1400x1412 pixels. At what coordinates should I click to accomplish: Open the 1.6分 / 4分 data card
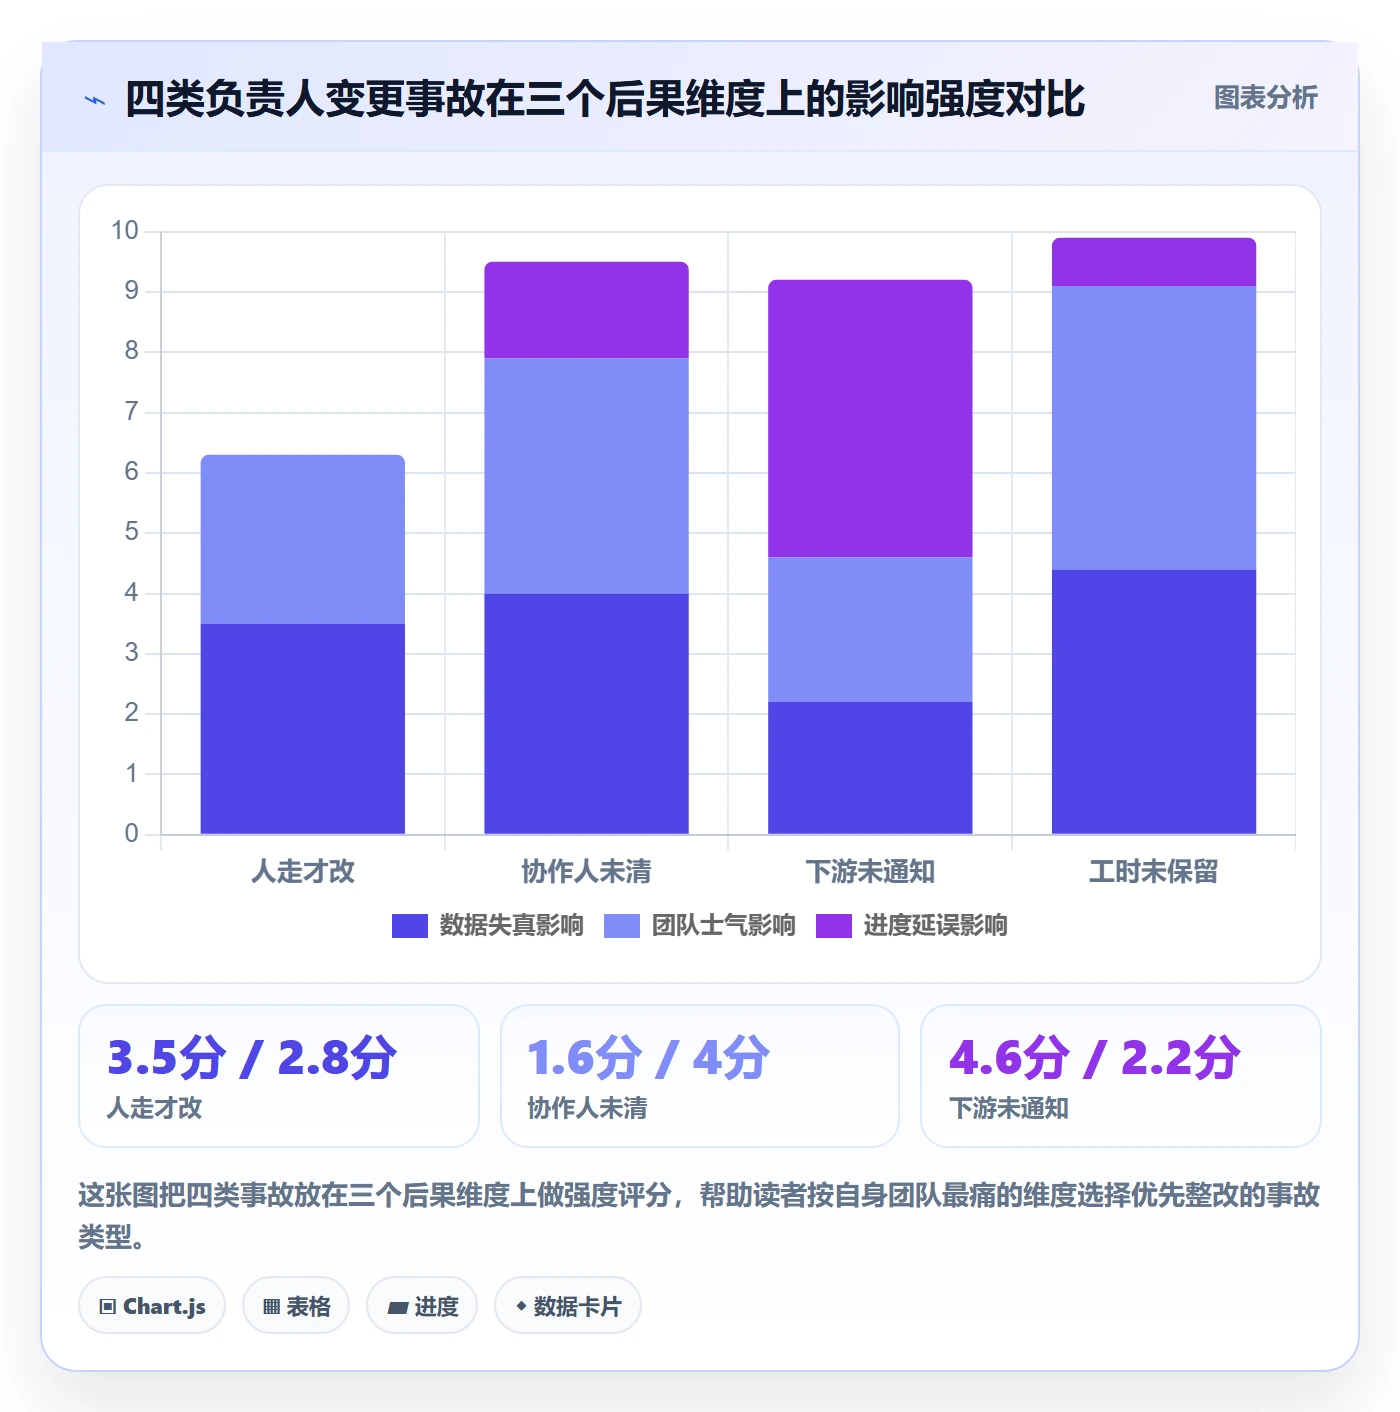700,1076
